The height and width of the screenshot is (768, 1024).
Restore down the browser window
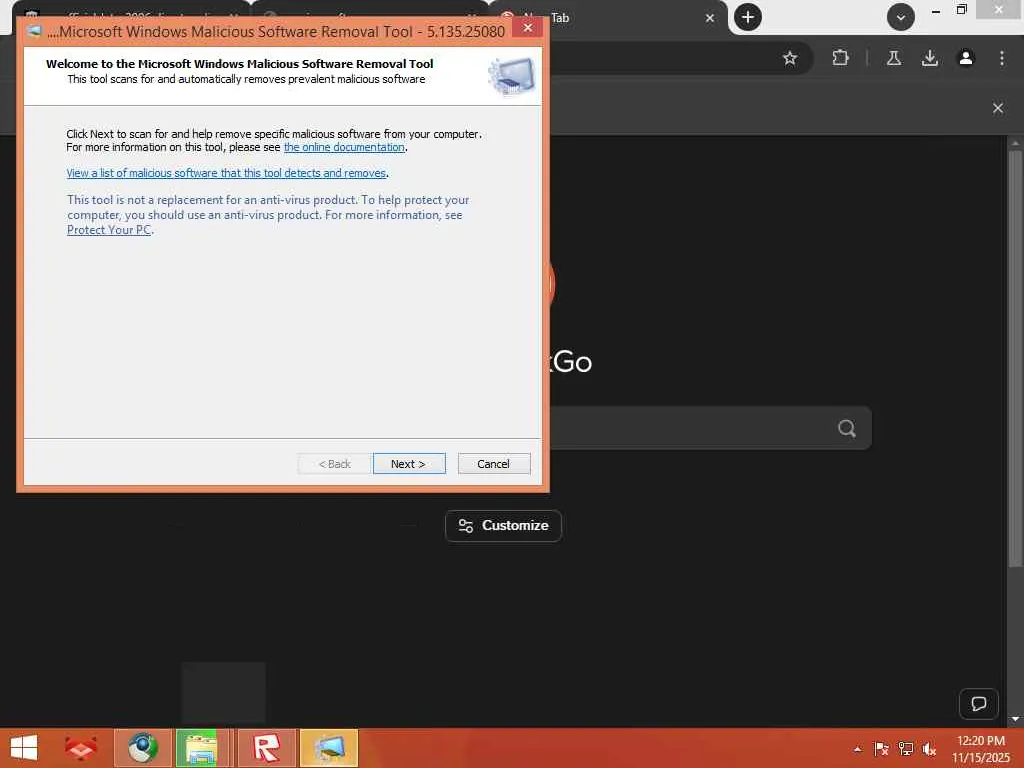point(961,10)
